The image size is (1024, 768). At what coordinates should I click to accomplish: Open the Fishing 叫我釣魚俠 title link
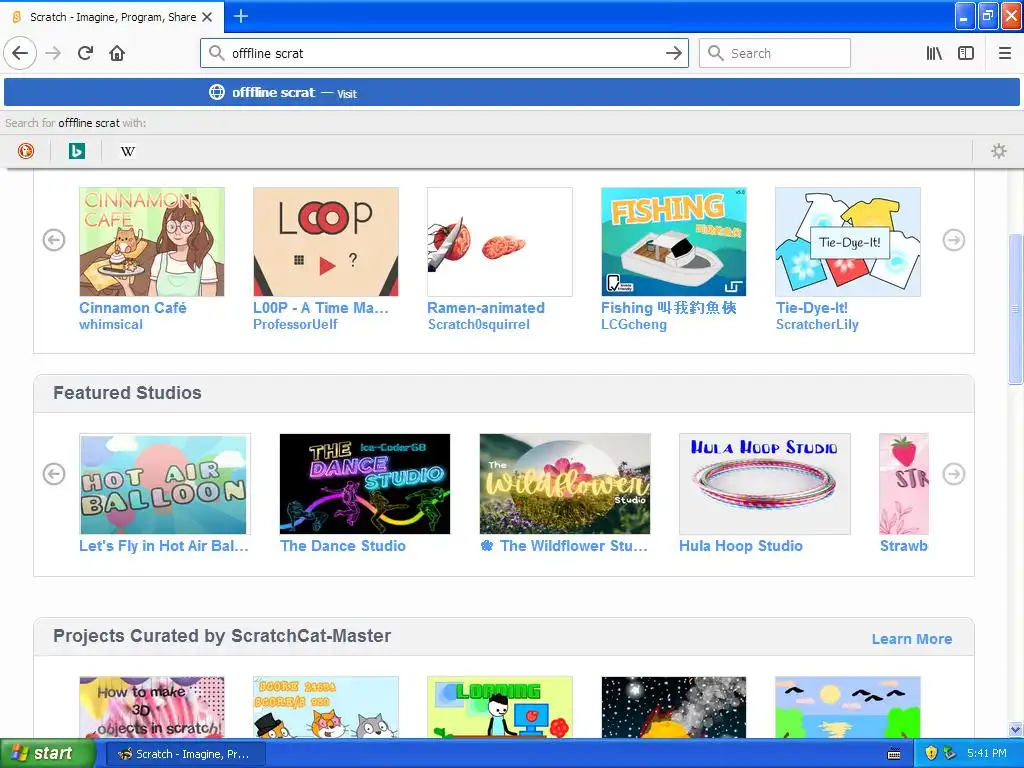click(x=669, y=308)
